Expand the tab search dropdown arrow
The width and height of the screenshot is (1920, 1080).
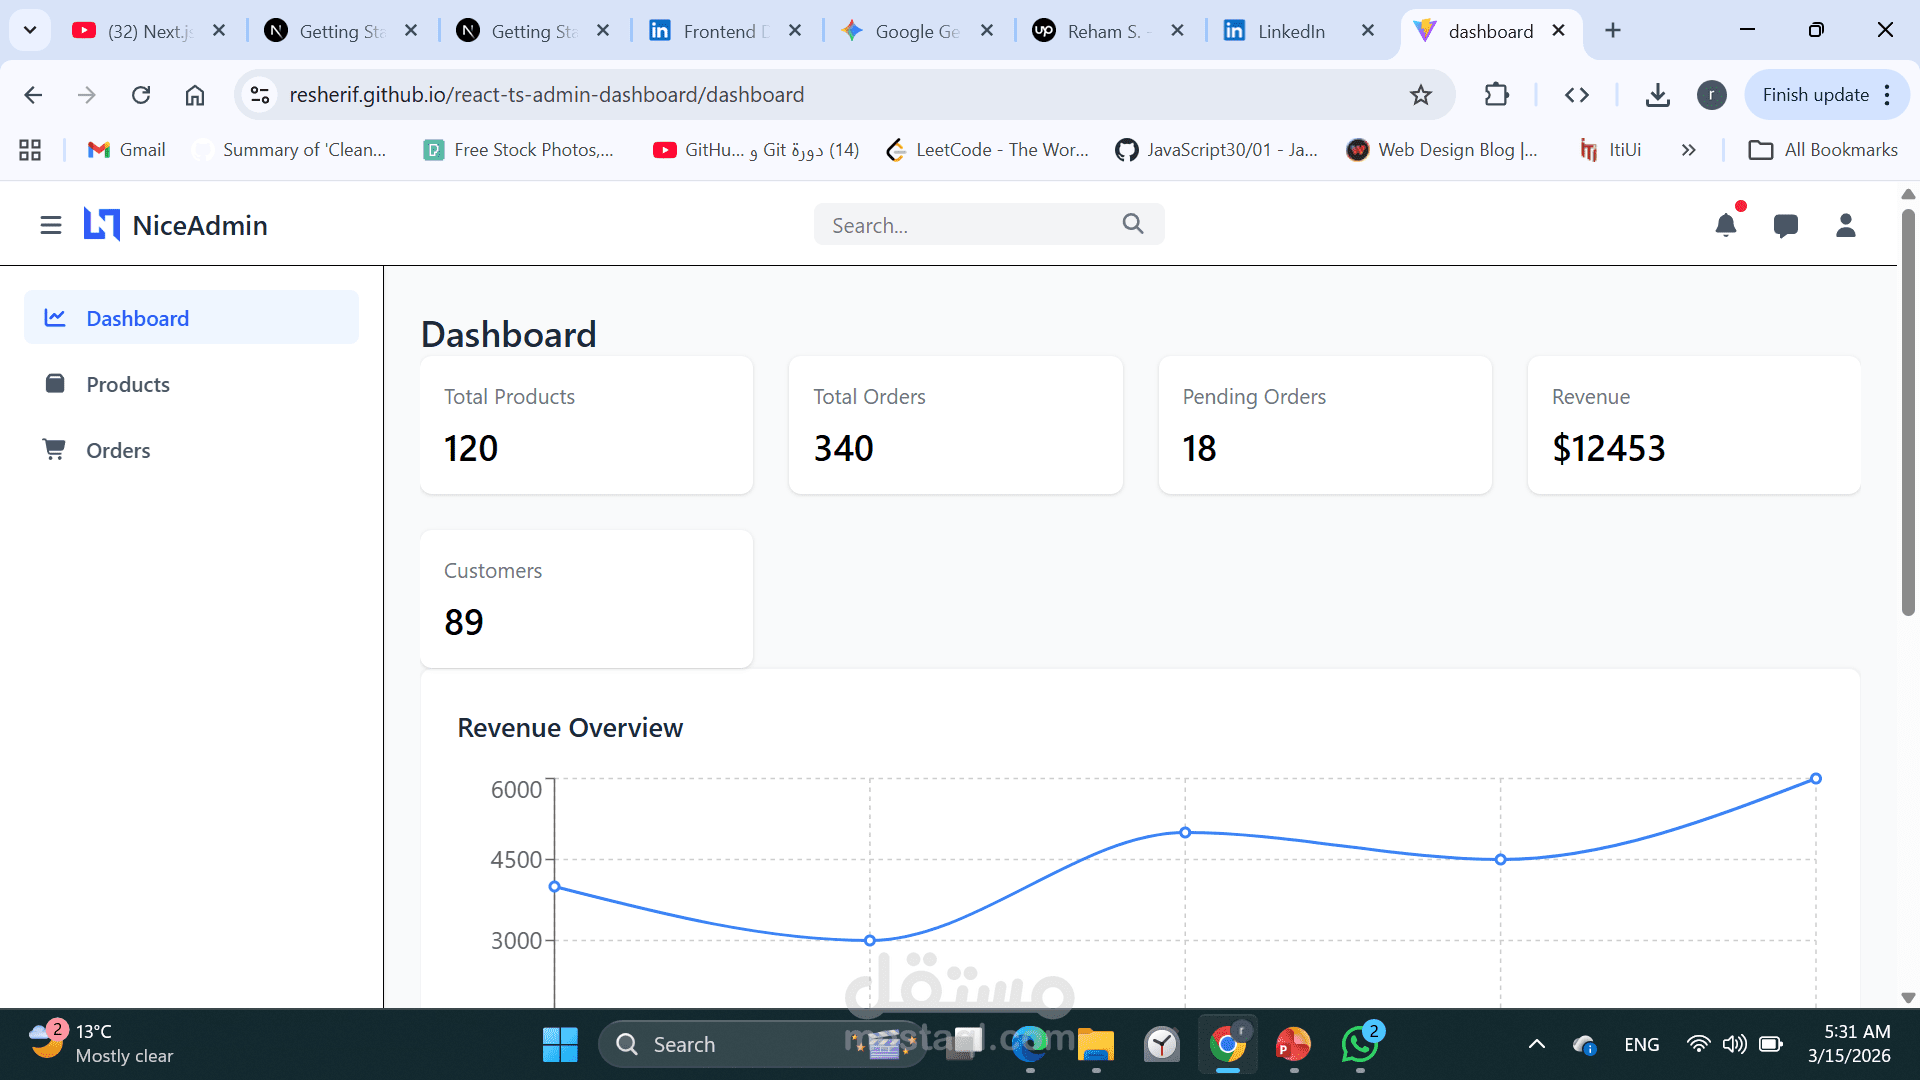30,30
